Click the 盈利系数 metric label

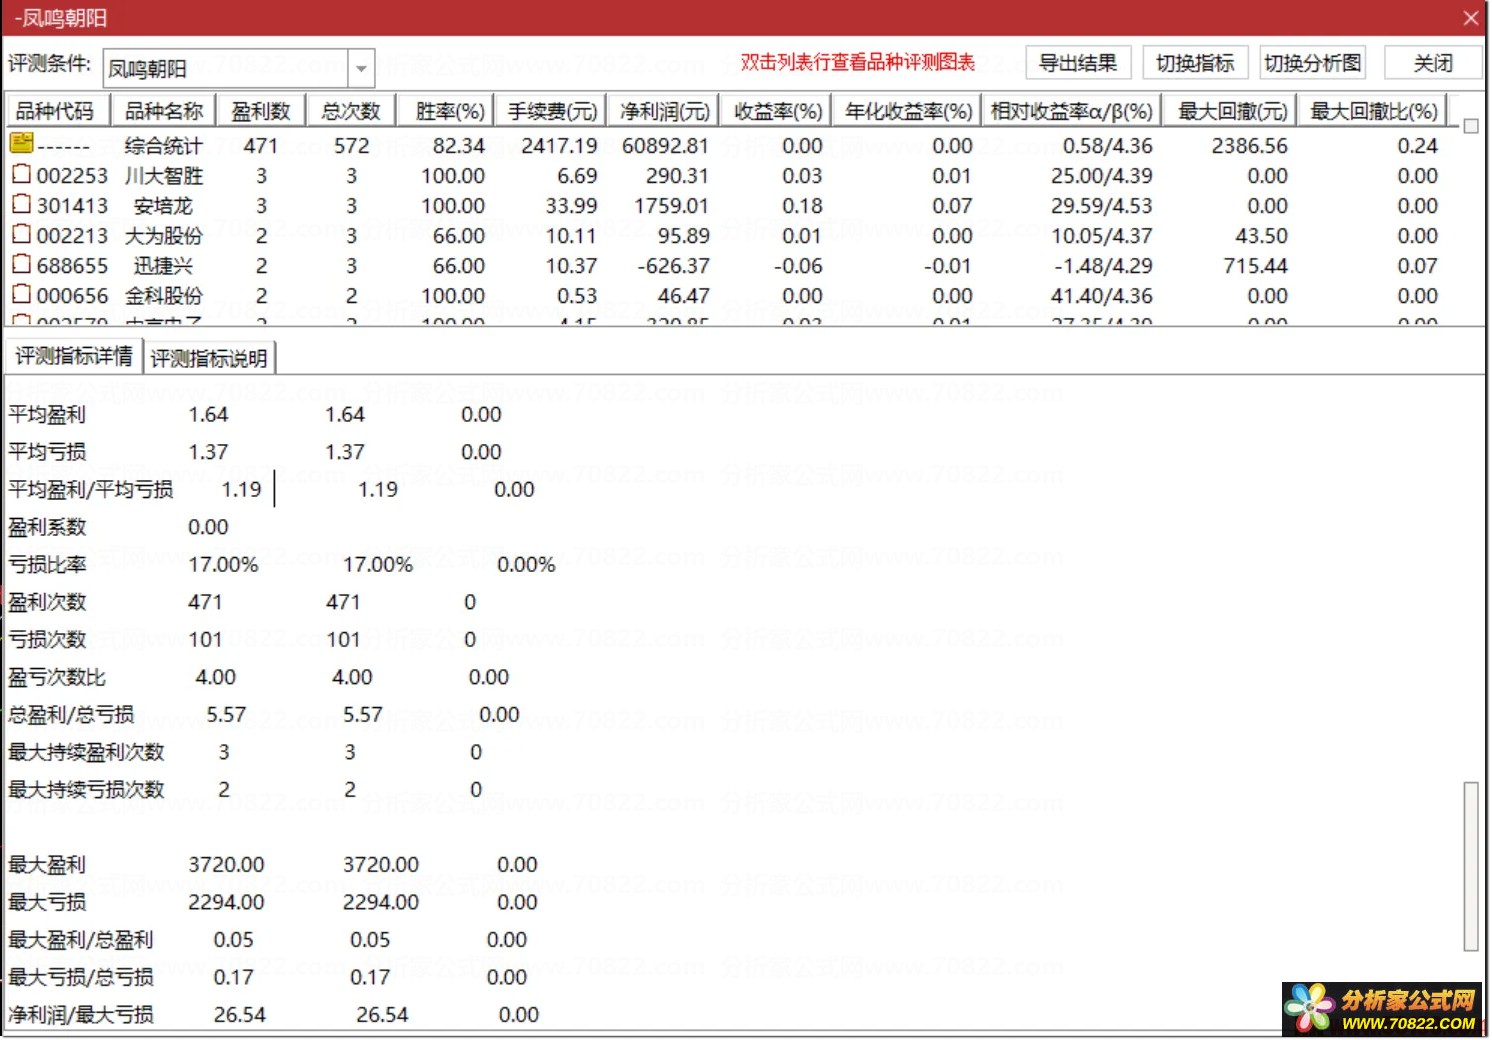[47, 527]
